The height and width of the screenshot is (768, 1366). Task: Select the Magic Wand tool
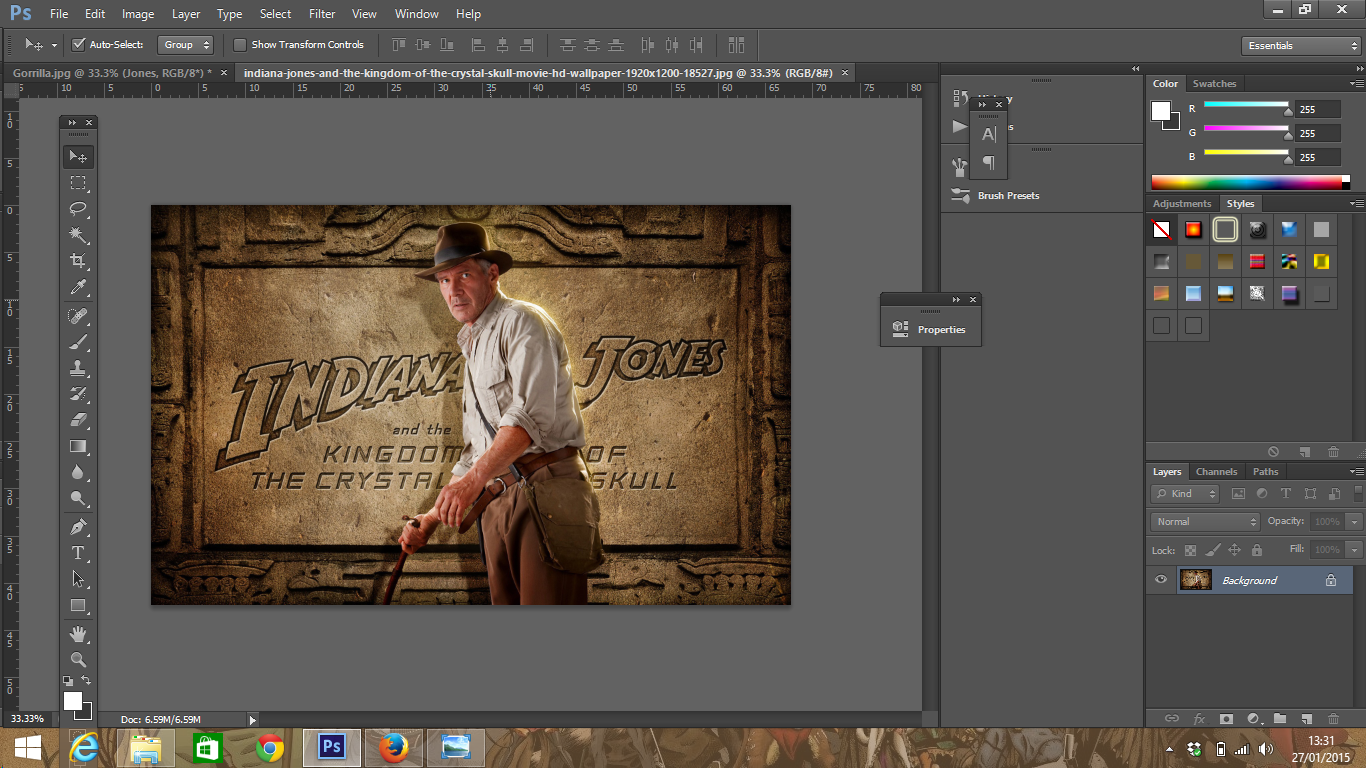click(78, 235)
